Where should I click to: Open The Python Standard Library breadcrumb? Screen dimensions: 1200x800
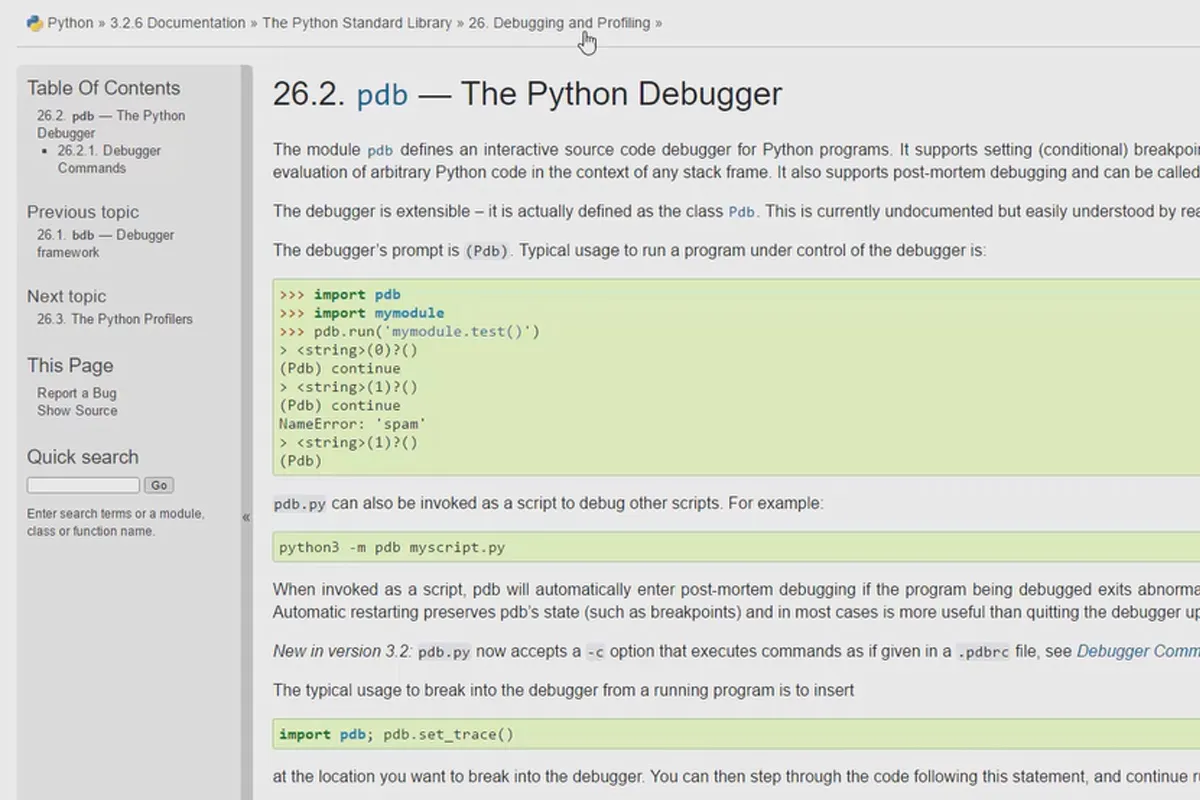[357, 23]
